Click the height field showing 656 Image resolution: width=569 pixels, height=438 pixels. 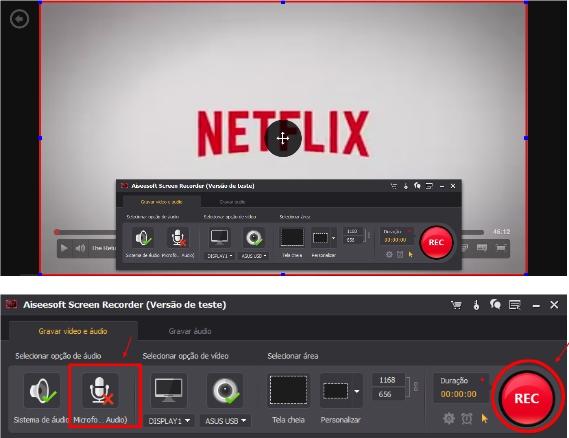click(x=388, y=394)
